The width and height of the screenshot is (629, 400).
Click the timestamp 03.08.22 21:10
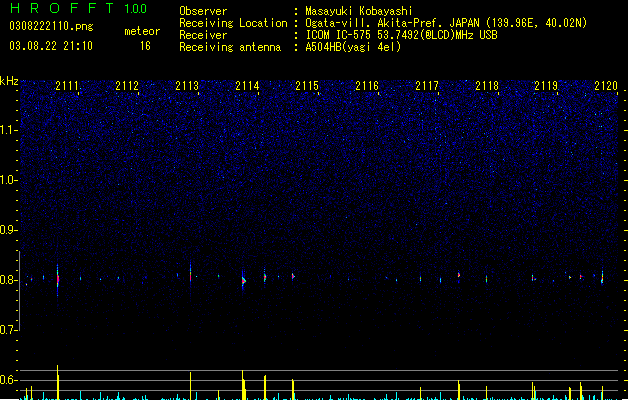pos(51,46)
